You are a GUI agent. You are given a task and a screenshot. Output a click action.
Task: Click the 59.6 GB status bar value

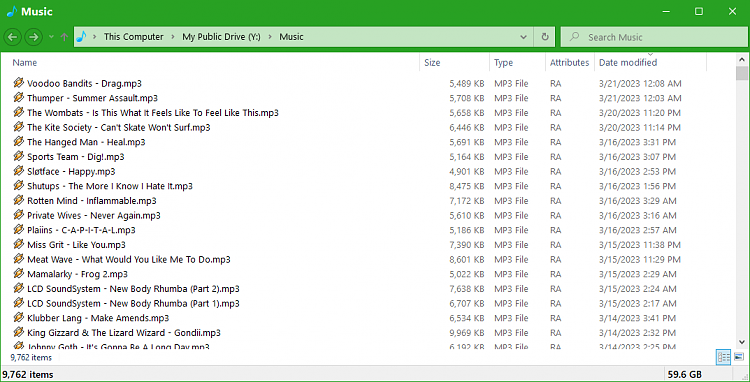684,374
